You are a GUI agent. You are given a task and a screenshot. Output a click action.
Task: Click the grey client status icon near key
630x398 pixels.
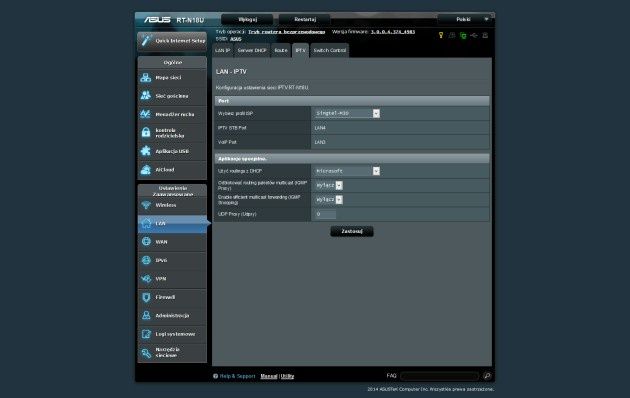pyautogui.click(x=452, y=35)
